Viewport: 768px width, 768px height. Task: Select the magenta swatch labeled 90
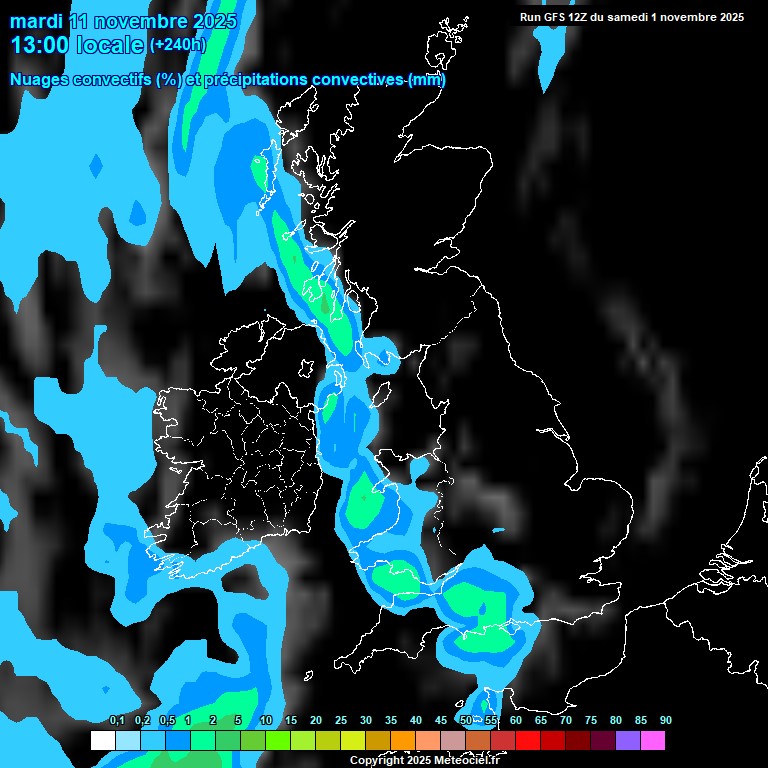[653, 740]
